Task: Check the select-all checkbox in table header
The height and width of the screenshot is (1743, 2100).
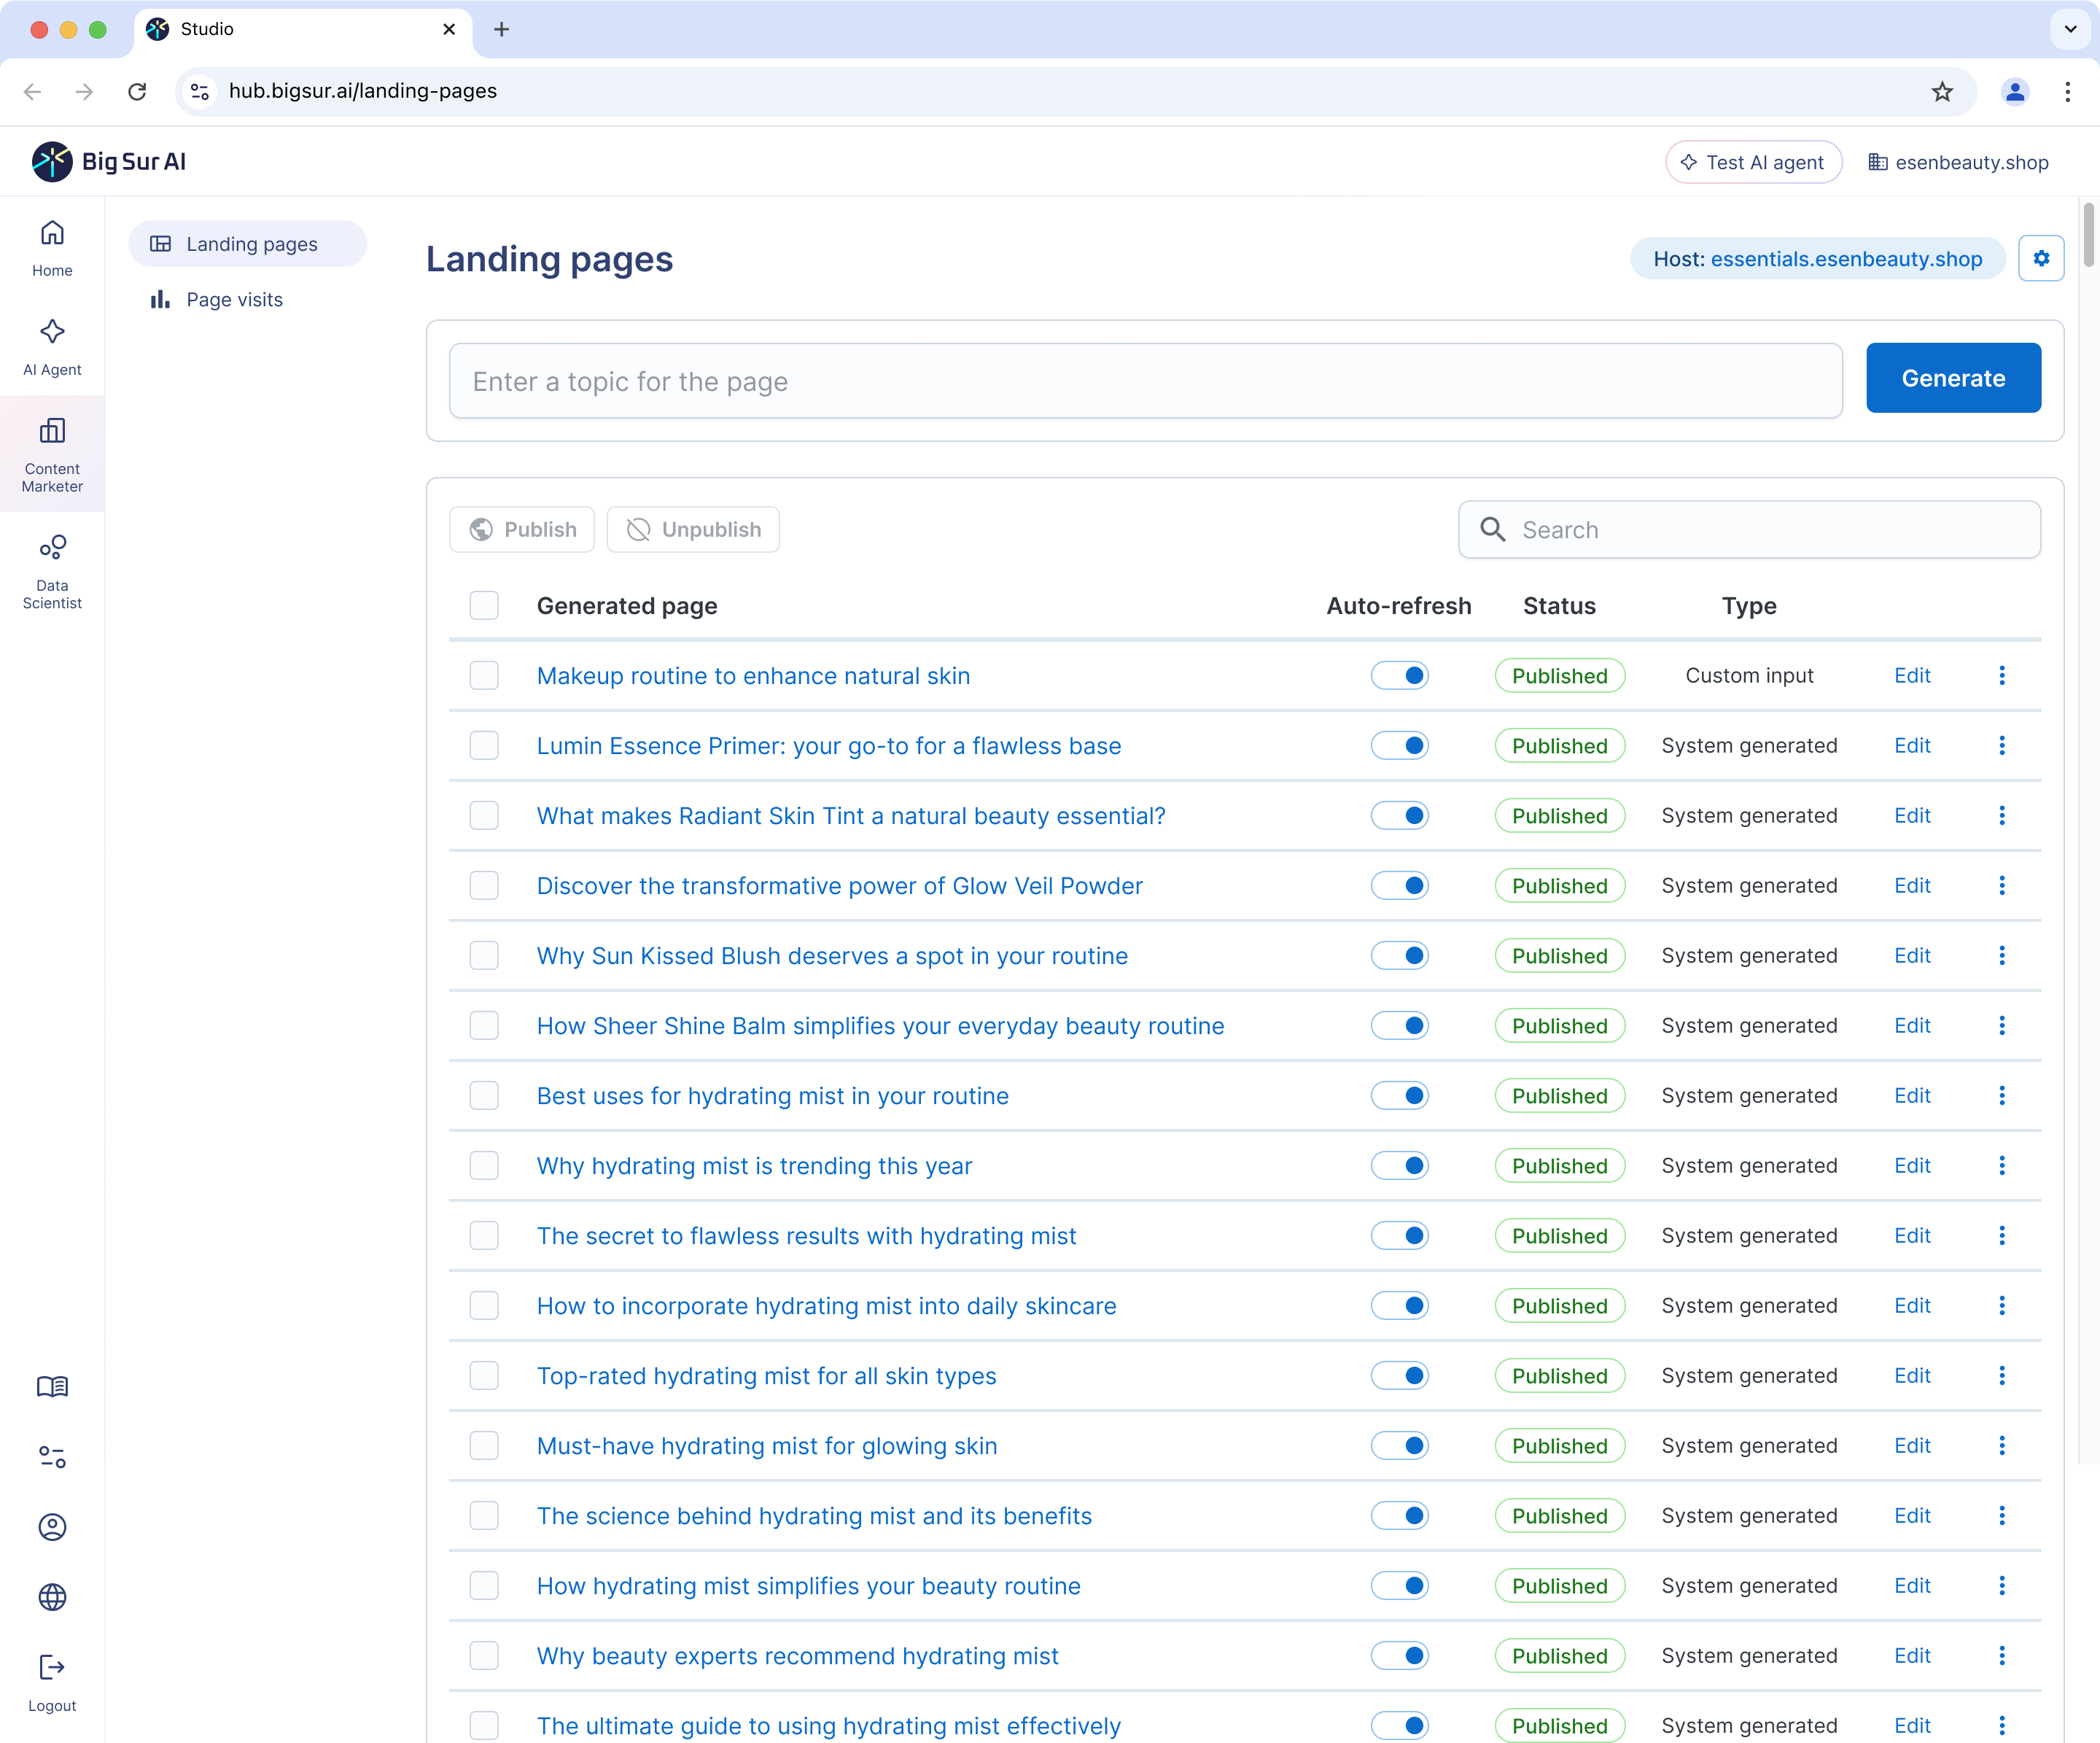Action: click(x=484, y=605)
